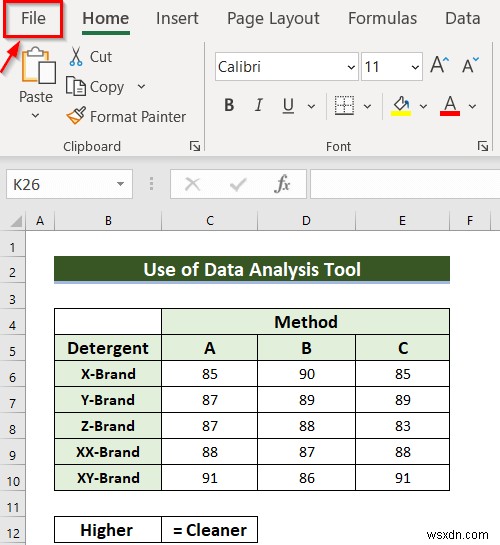This screenshot has height=545, width=500.
Task: Select the Format Painter brush icon
Action: 76,116
